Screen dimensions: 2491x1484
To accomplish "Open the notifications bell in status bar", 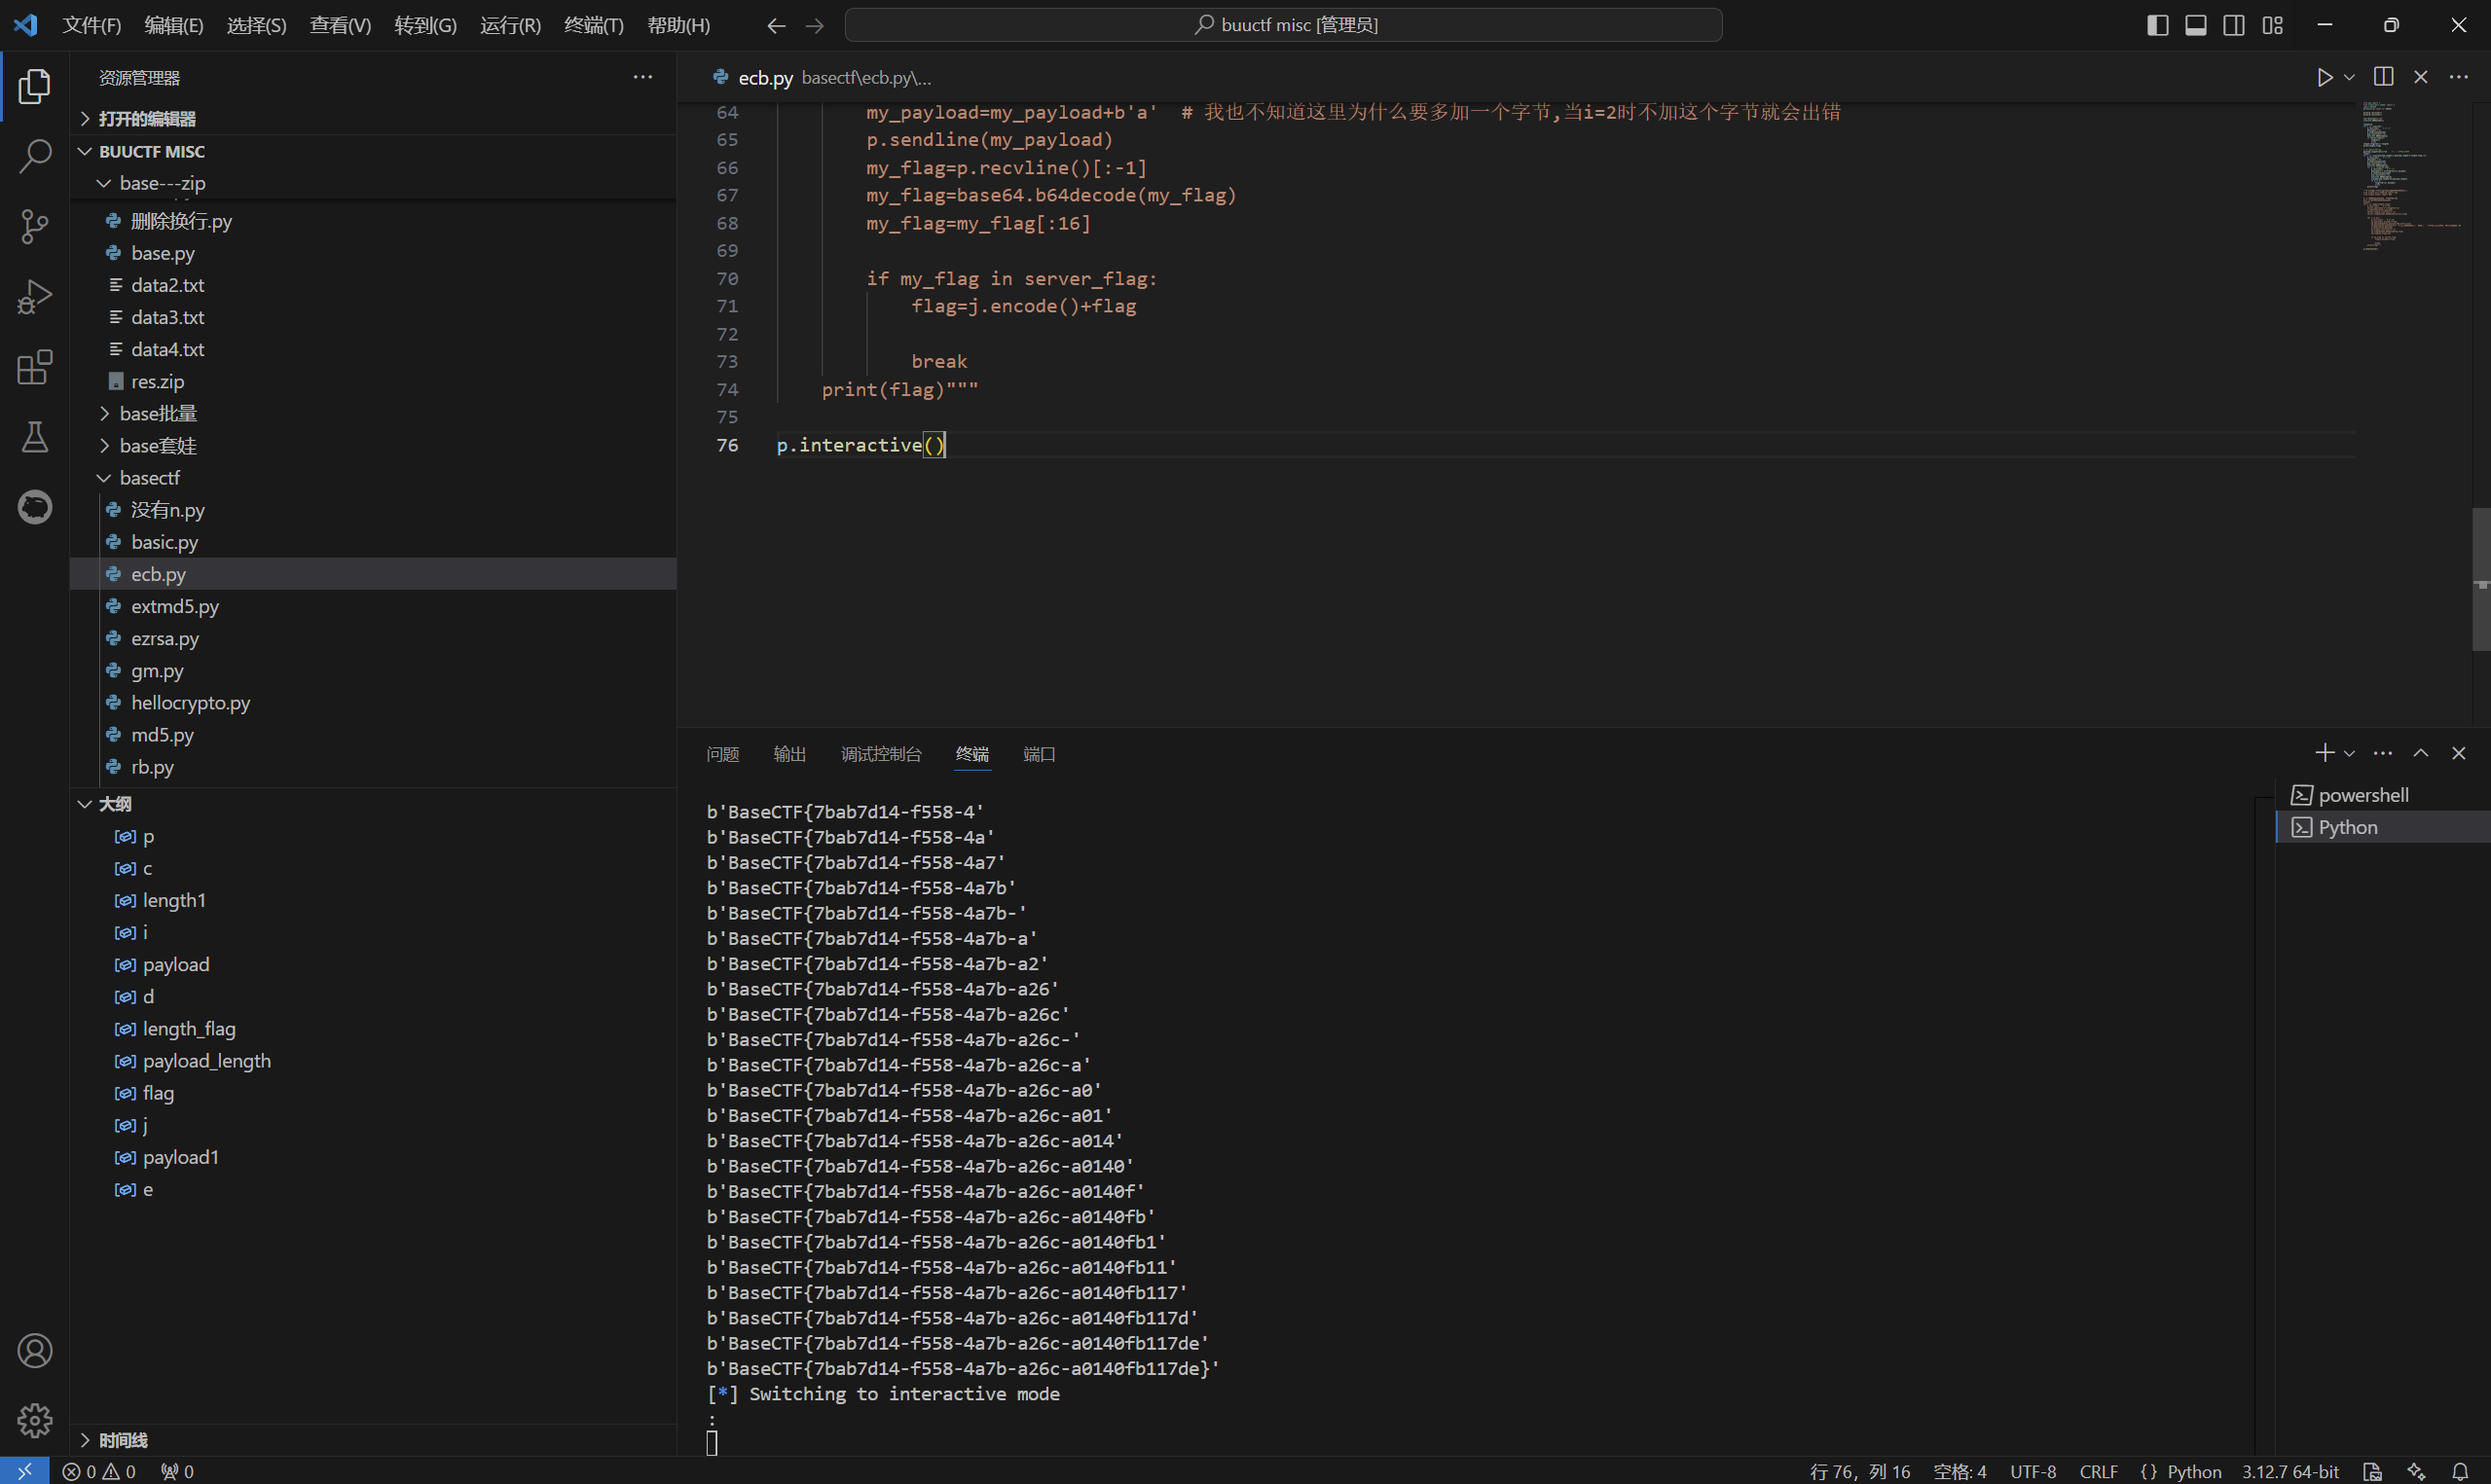I will tap(2460, 1471).
